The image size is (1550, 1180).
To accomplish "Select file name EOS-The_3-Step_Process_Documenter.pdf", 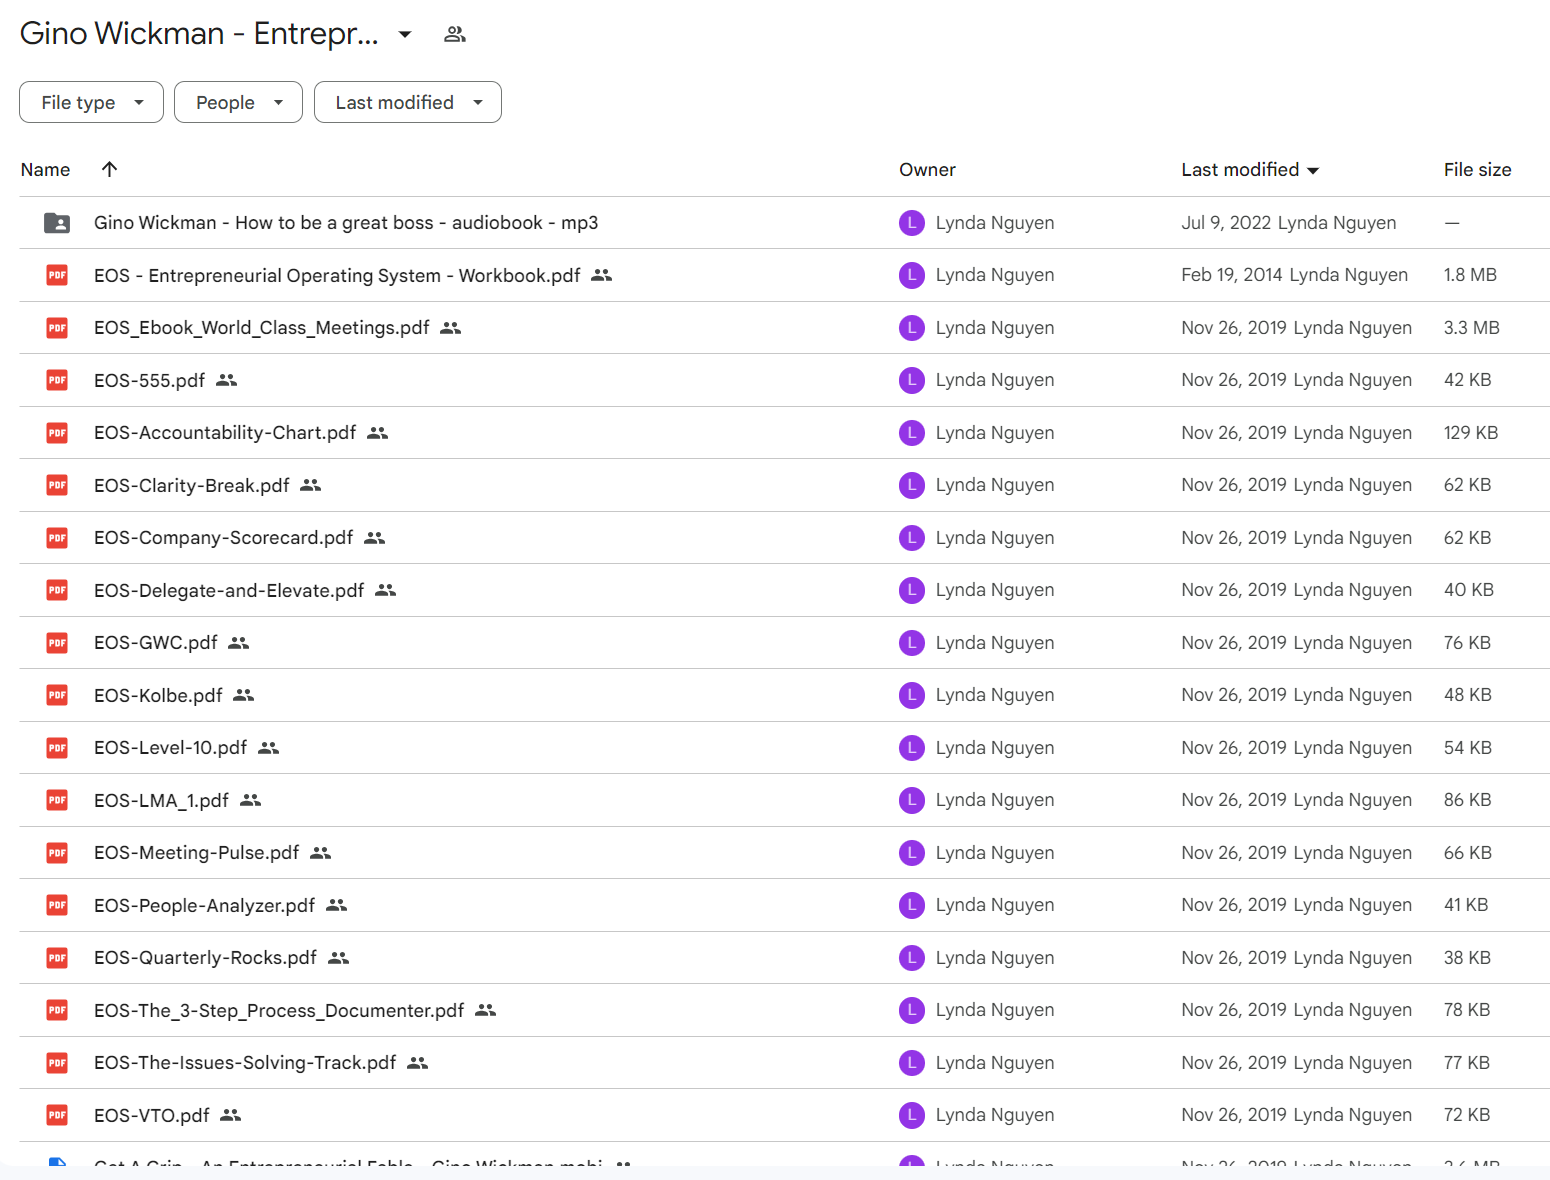I will (x=279, y=1010).
